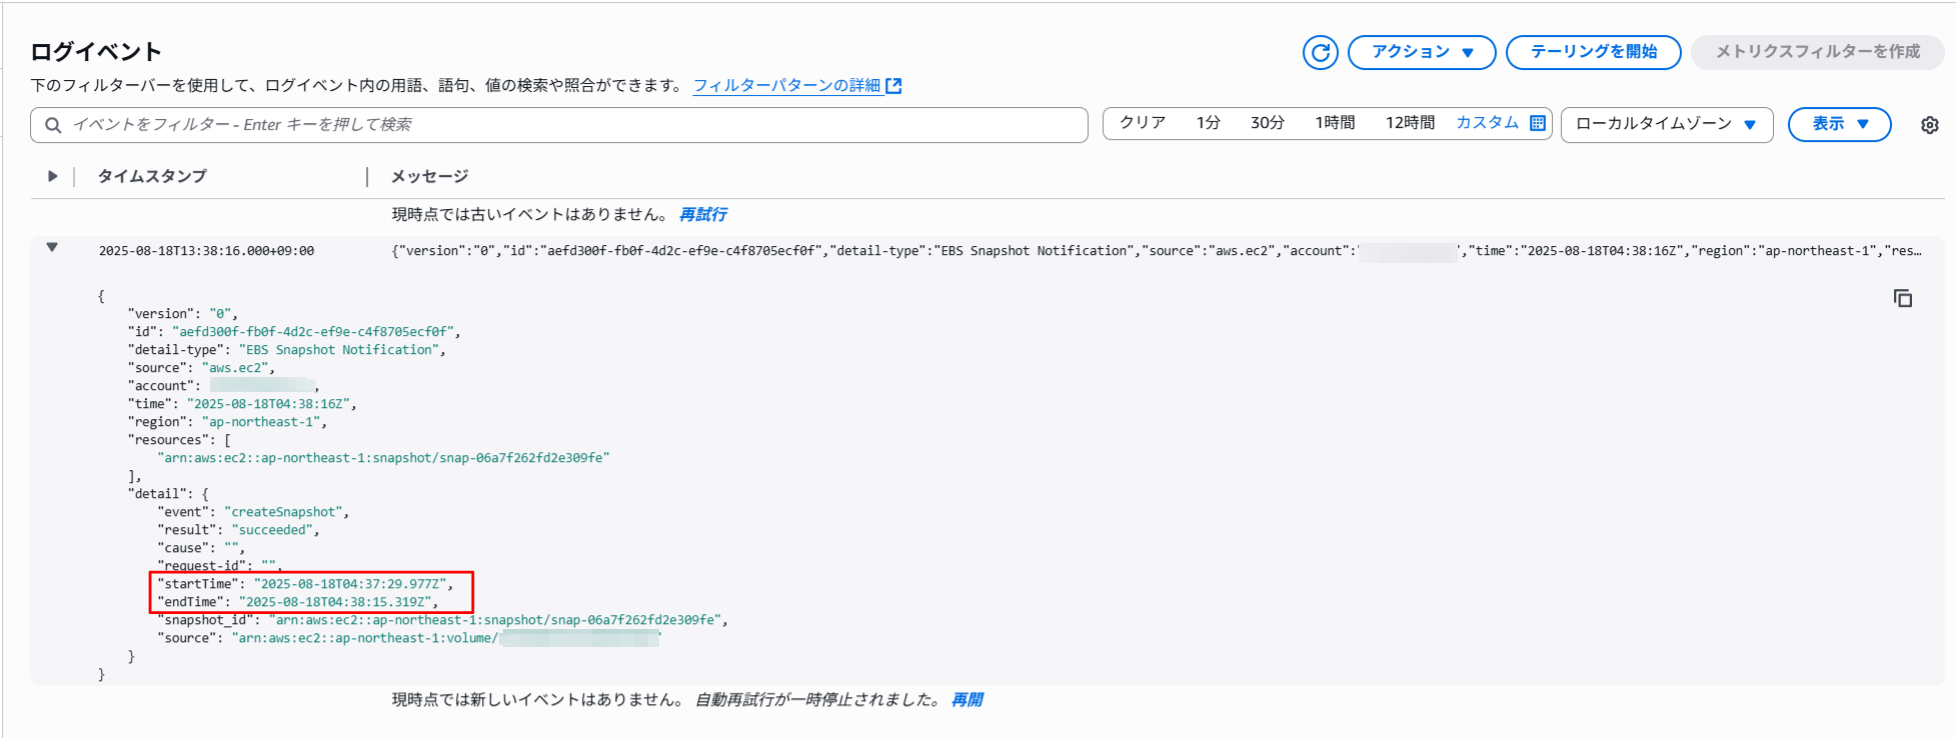Open settings gear icon
1956x738 pixels.
(x=1930, y=125)
